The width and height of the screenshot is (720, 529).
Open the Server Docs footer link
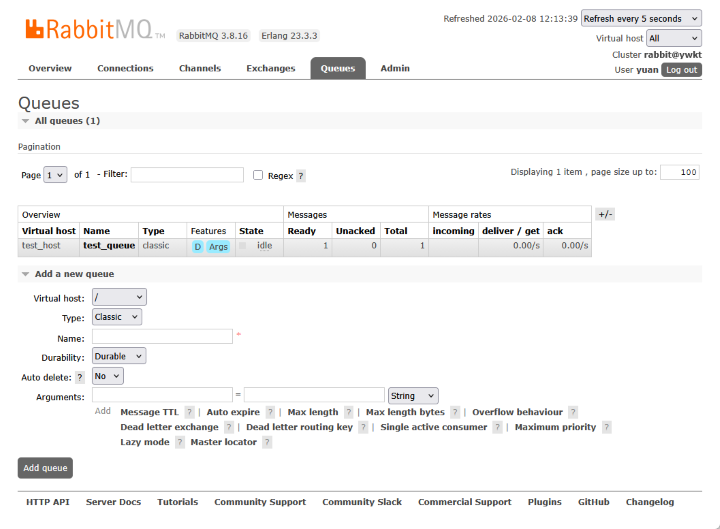113,502
